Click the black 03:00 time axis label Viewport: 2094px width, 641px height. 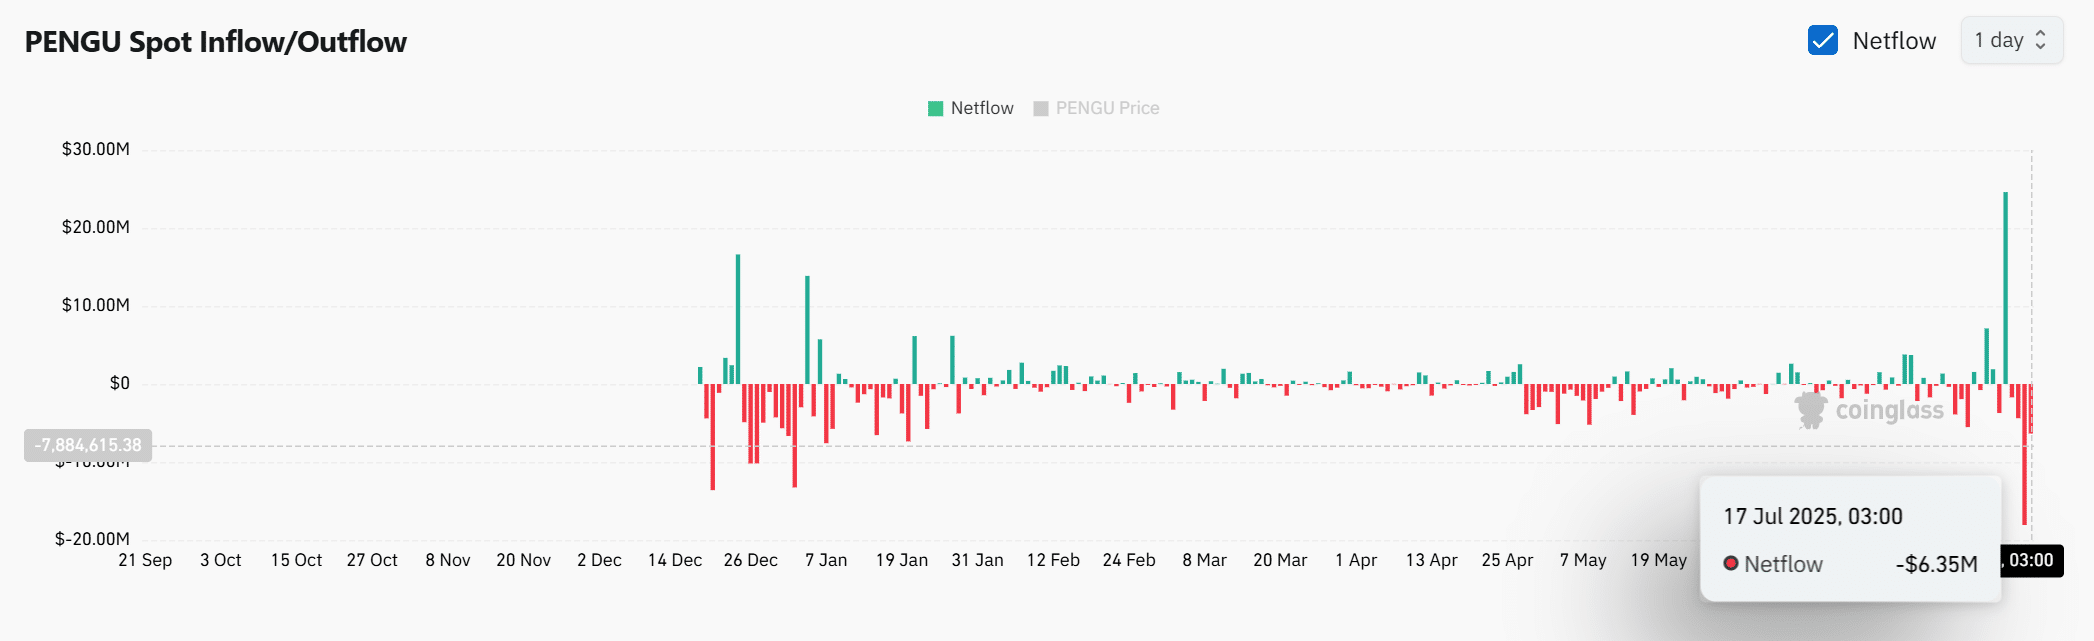coord(2030,560)
